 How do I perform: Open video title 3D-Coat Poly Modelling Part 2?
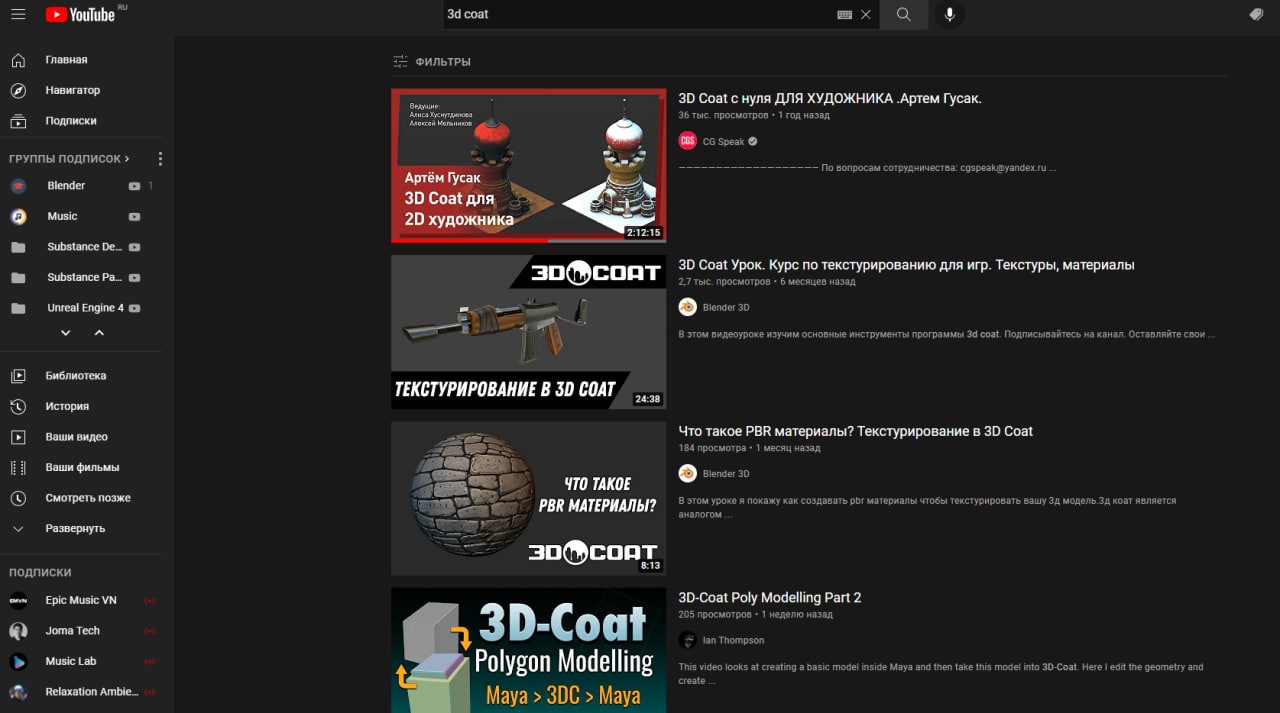[x=770, y=597]
